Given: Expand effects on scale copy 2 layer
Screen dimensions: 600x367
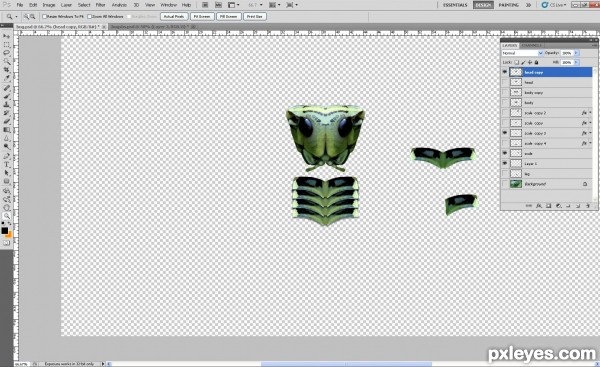Looking at the screenshot, I should pyautogui.click(x=590, y=113).
